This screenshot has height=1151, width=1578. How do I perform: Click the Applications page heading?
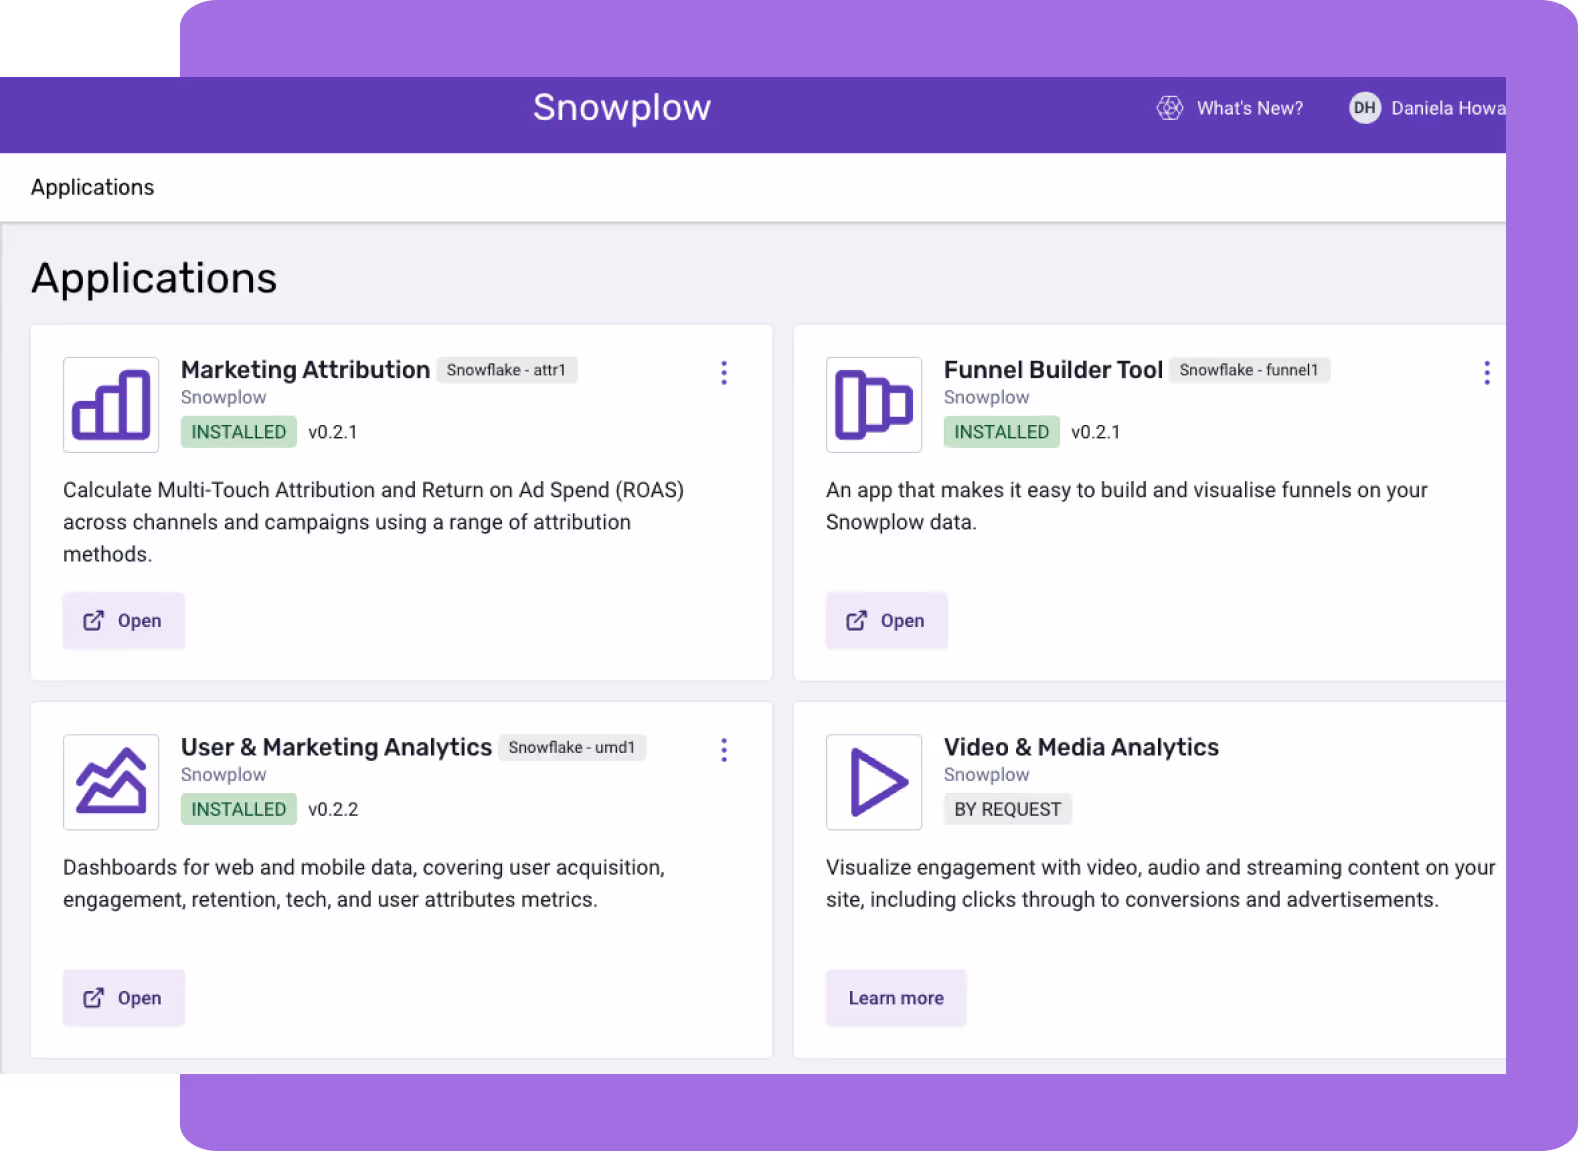click(x=154, y=278)
